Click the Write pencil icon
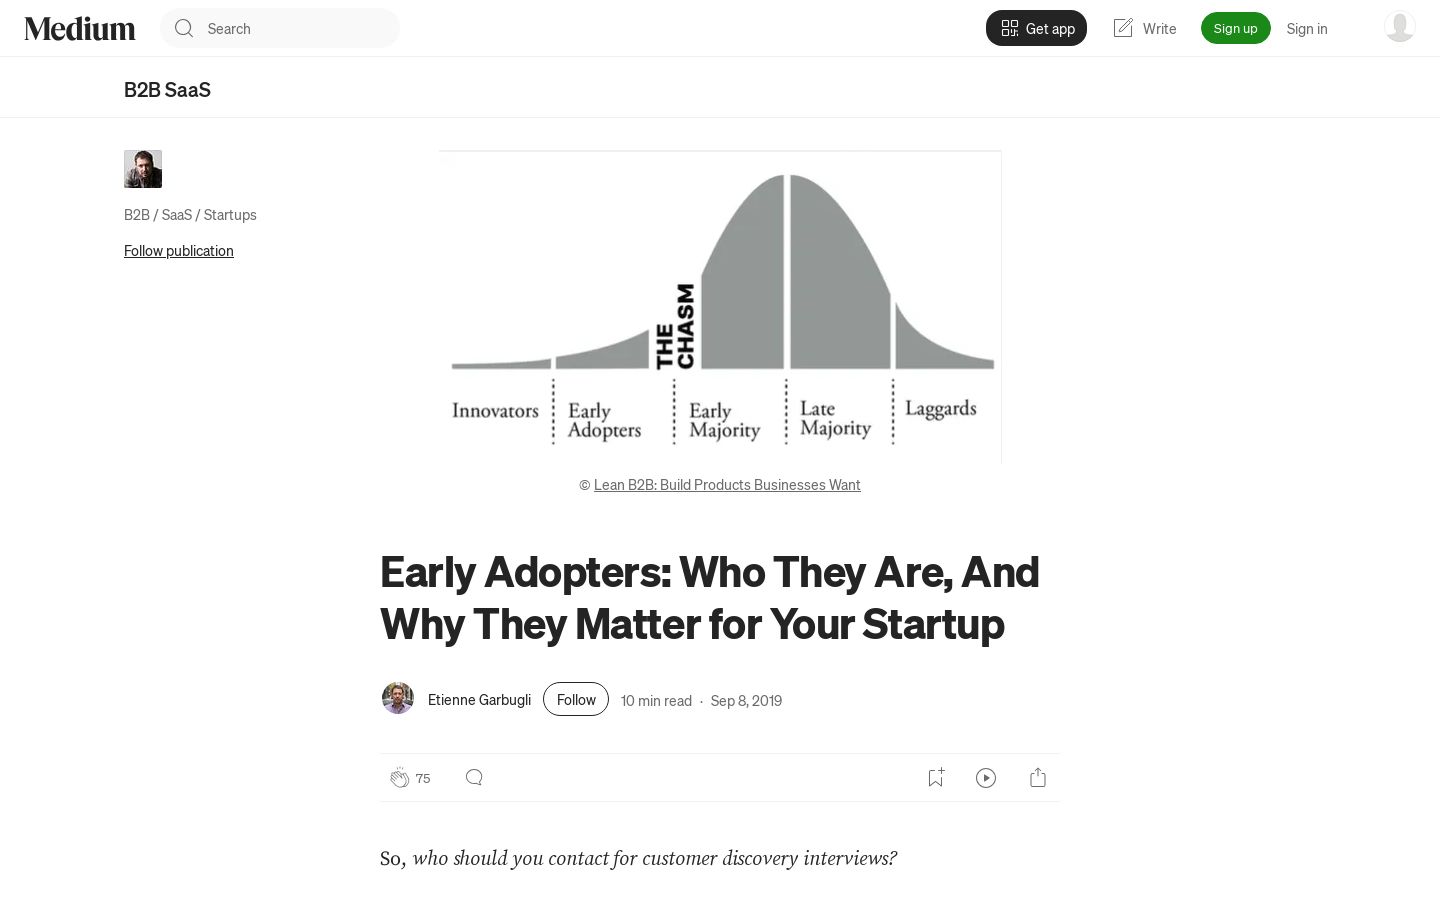Screen dimensions: 1440x900 coord(1123,28)
